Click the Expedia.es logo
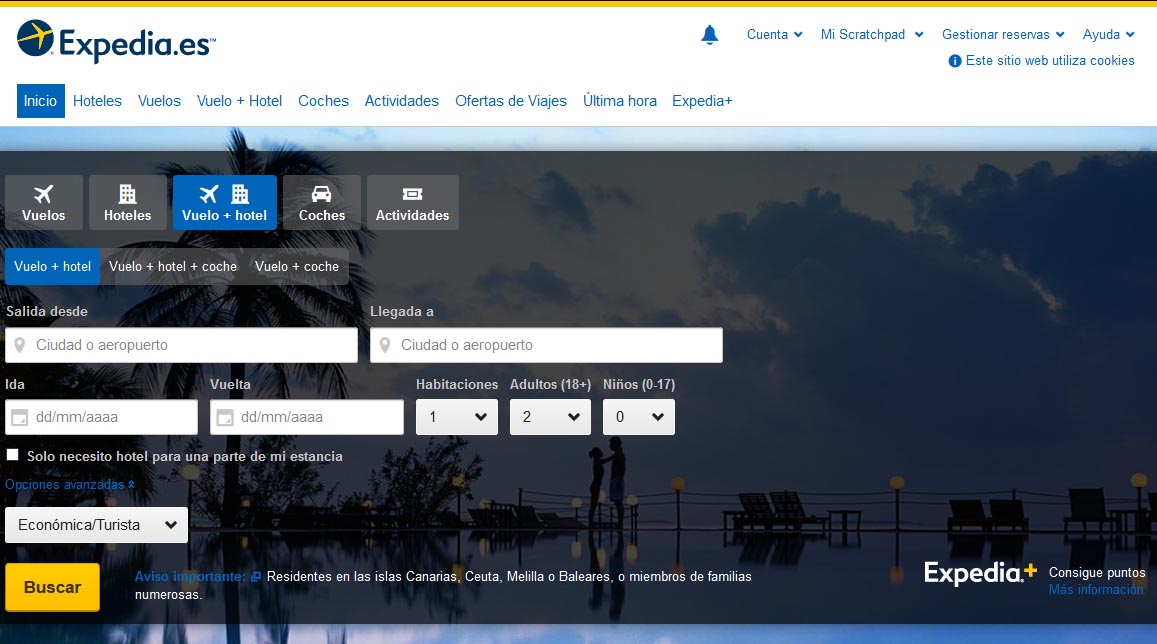This screenshot has width=1157, height=644. click(116, 41)
